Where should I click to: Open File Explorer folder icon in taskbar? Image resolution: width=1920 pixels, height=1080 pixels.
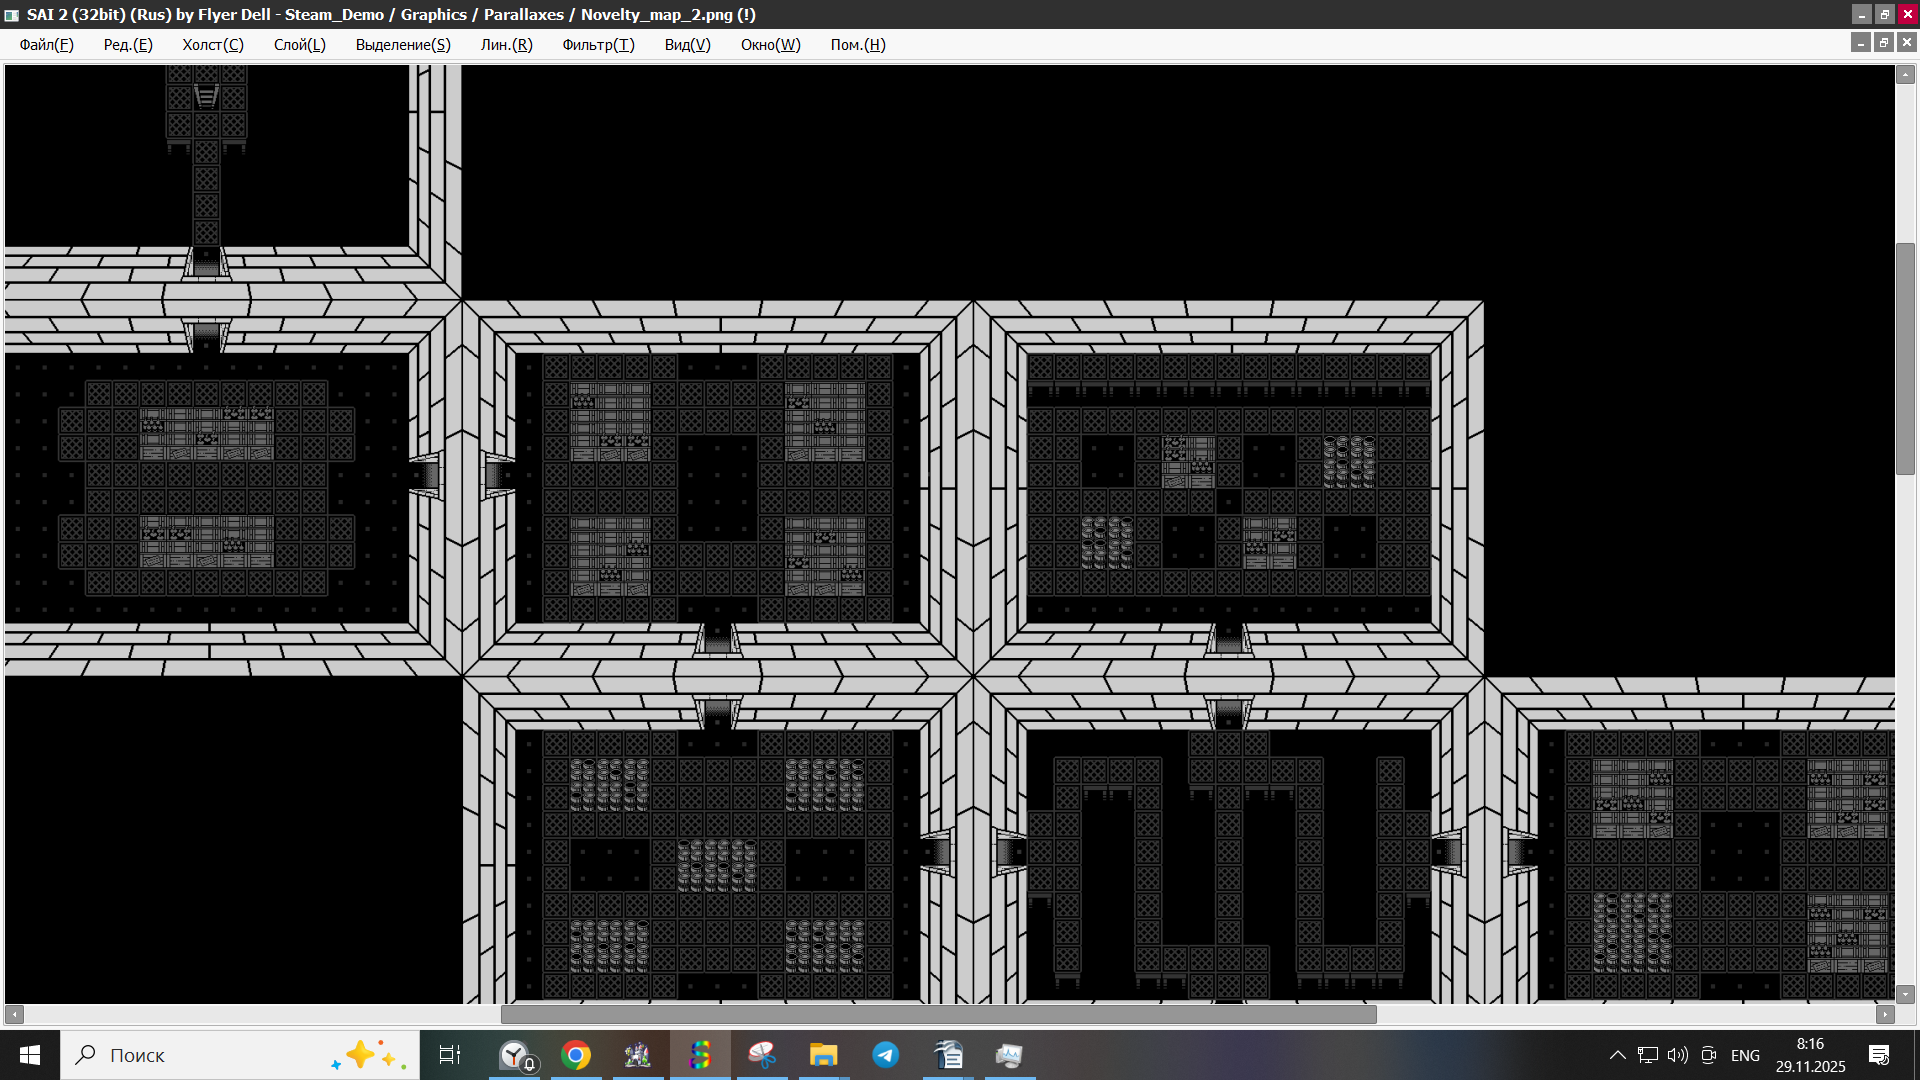(x=823, y=1055)
